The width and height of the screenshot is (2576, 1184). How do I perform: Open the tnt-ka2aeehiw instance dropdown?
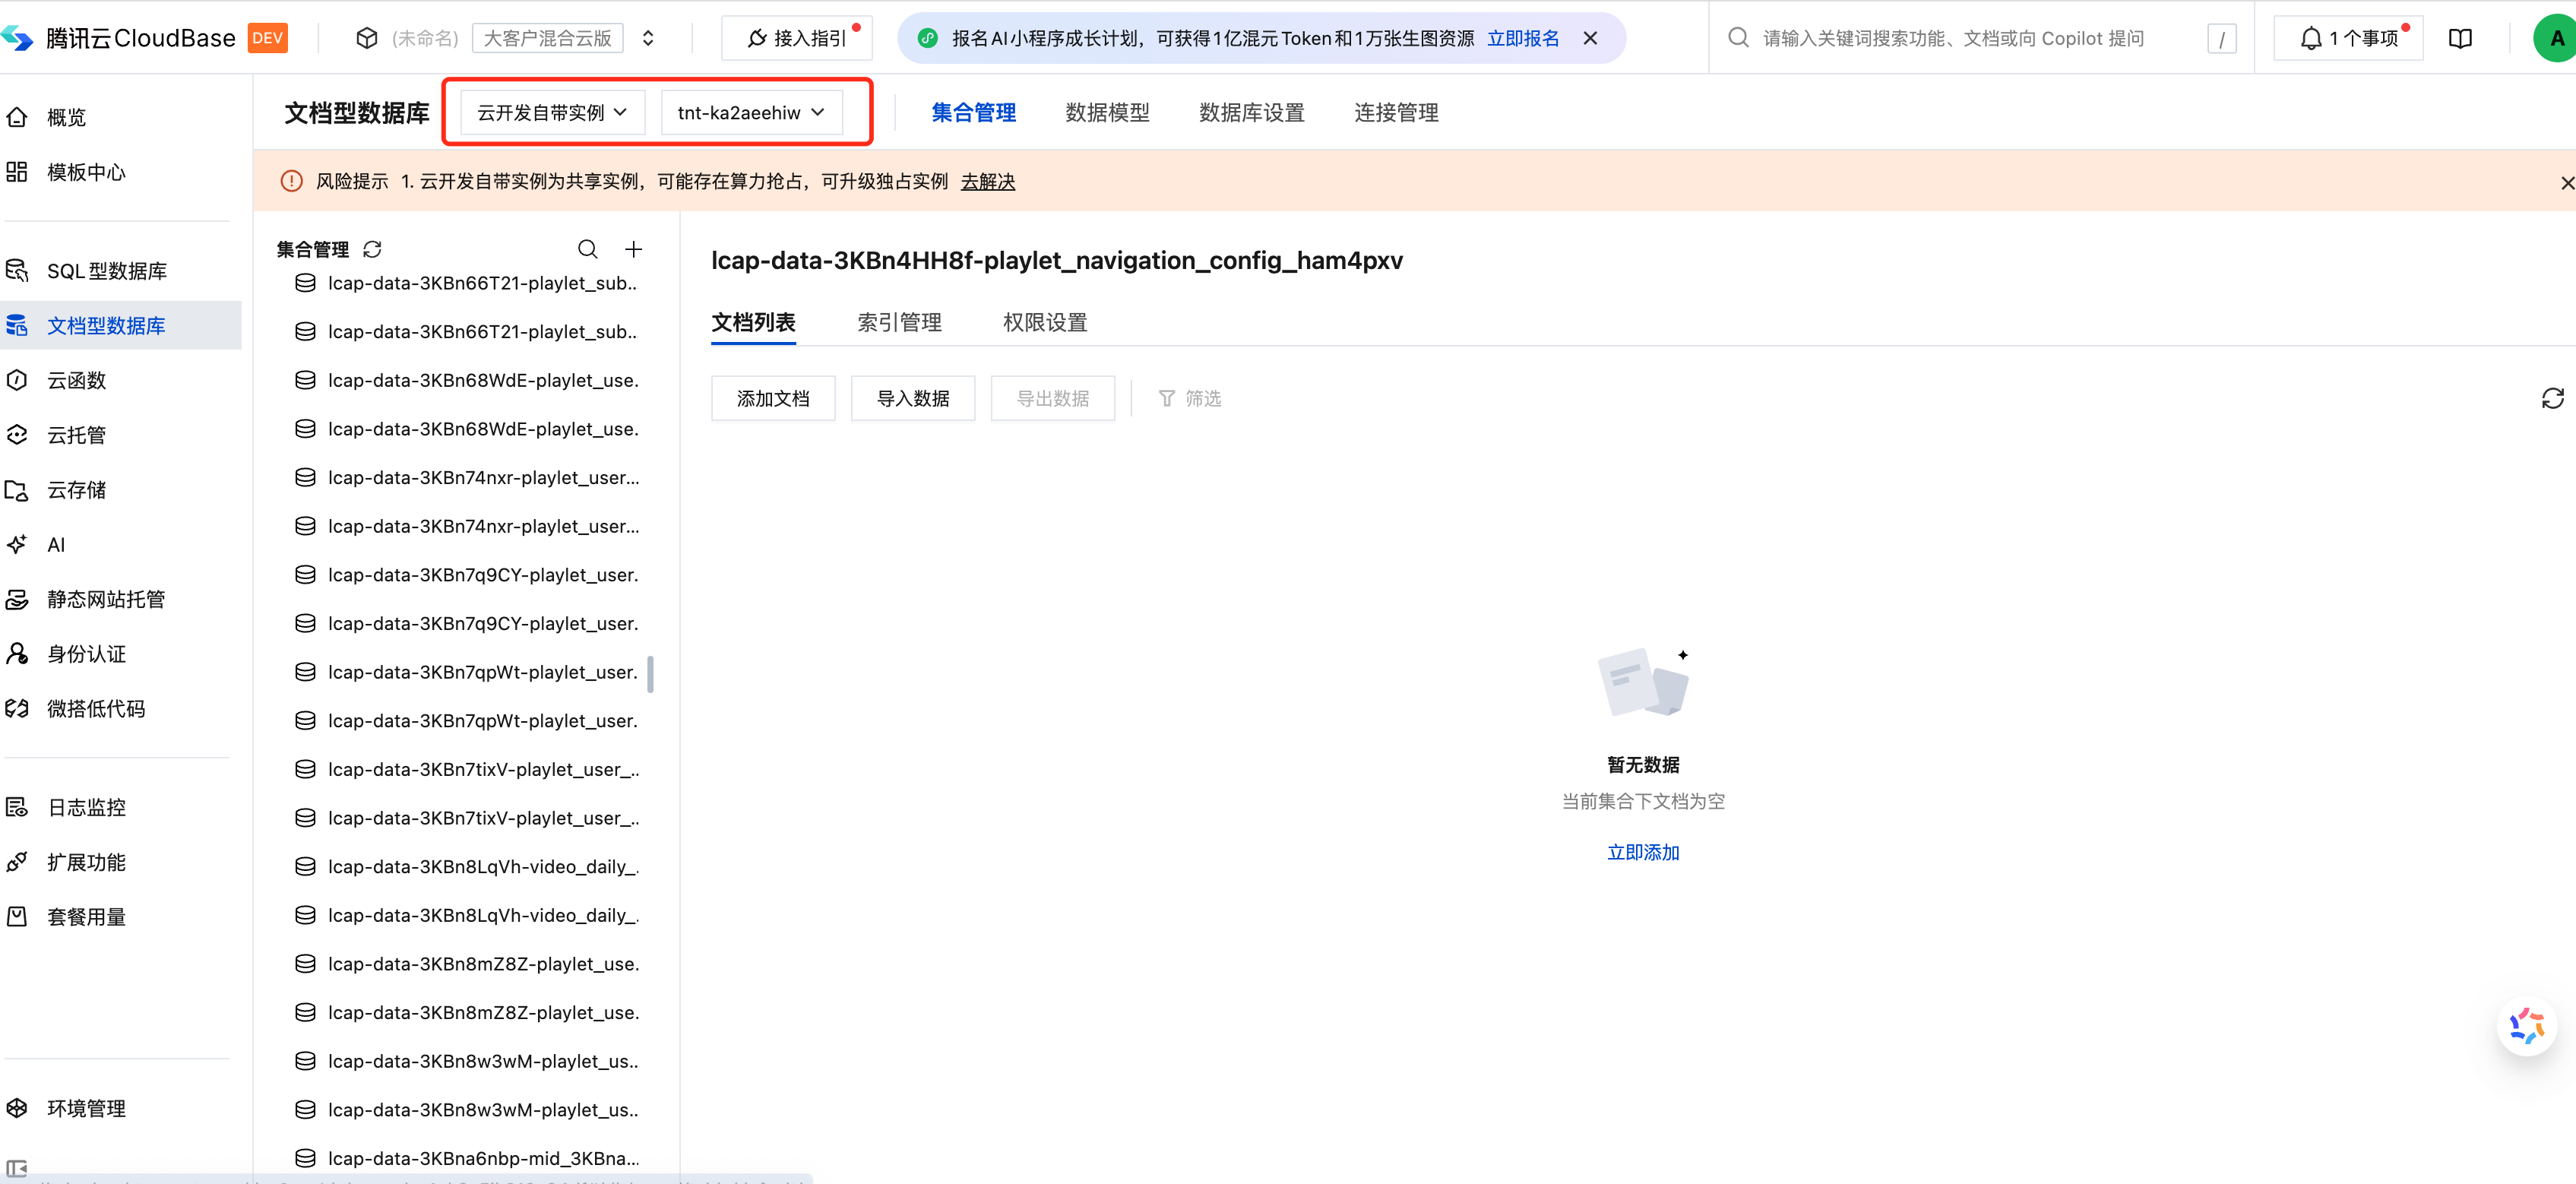[x=751, y=112]
